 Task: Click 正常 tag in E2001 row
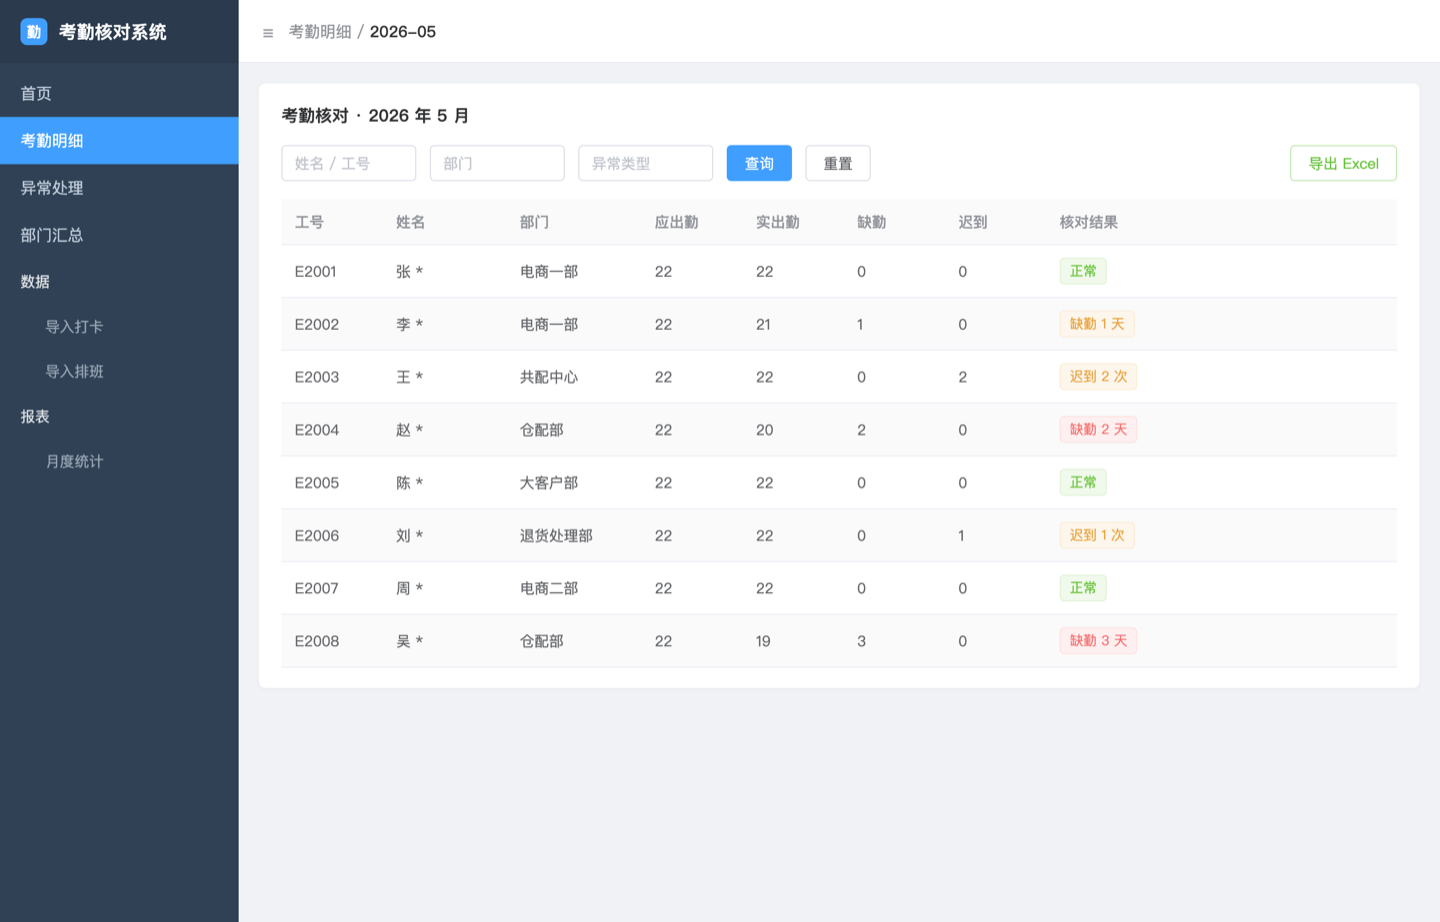coord(1083,271)
